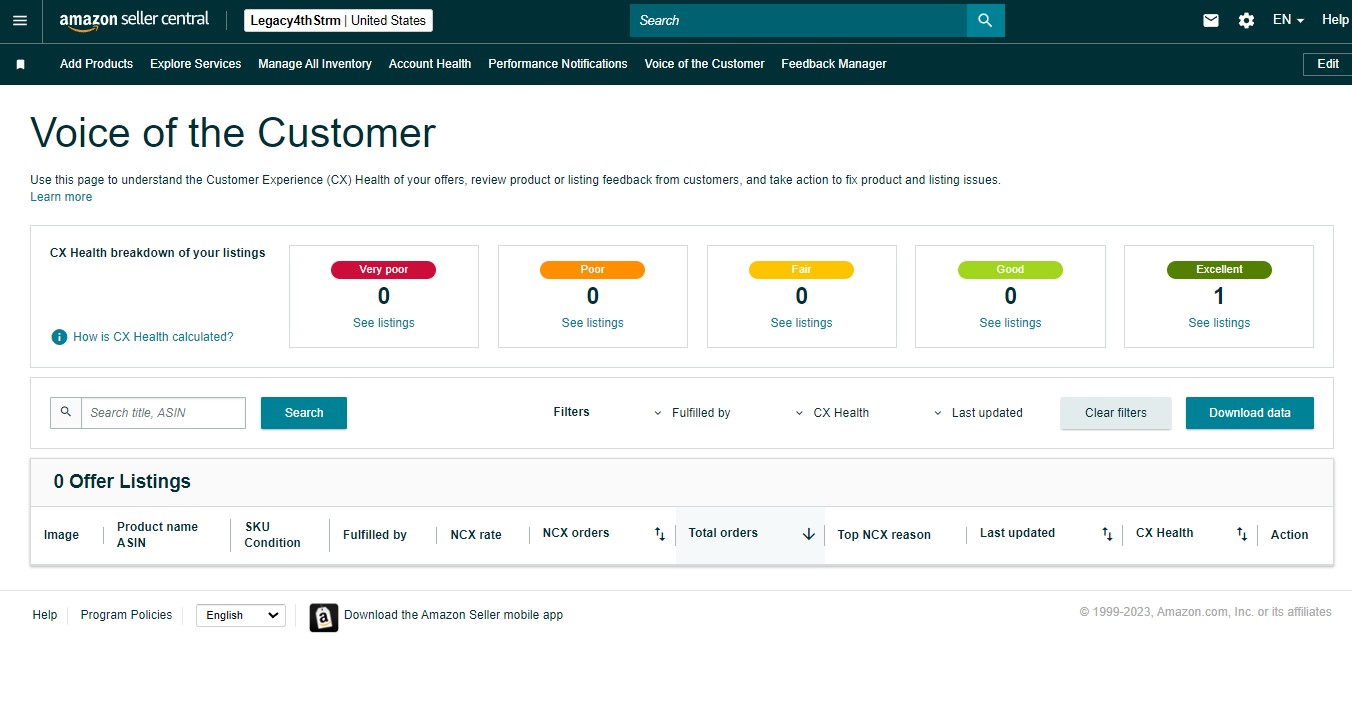Click the NCX rate column header
This screenshot has width=1352, height=714.
pos(476,535)
